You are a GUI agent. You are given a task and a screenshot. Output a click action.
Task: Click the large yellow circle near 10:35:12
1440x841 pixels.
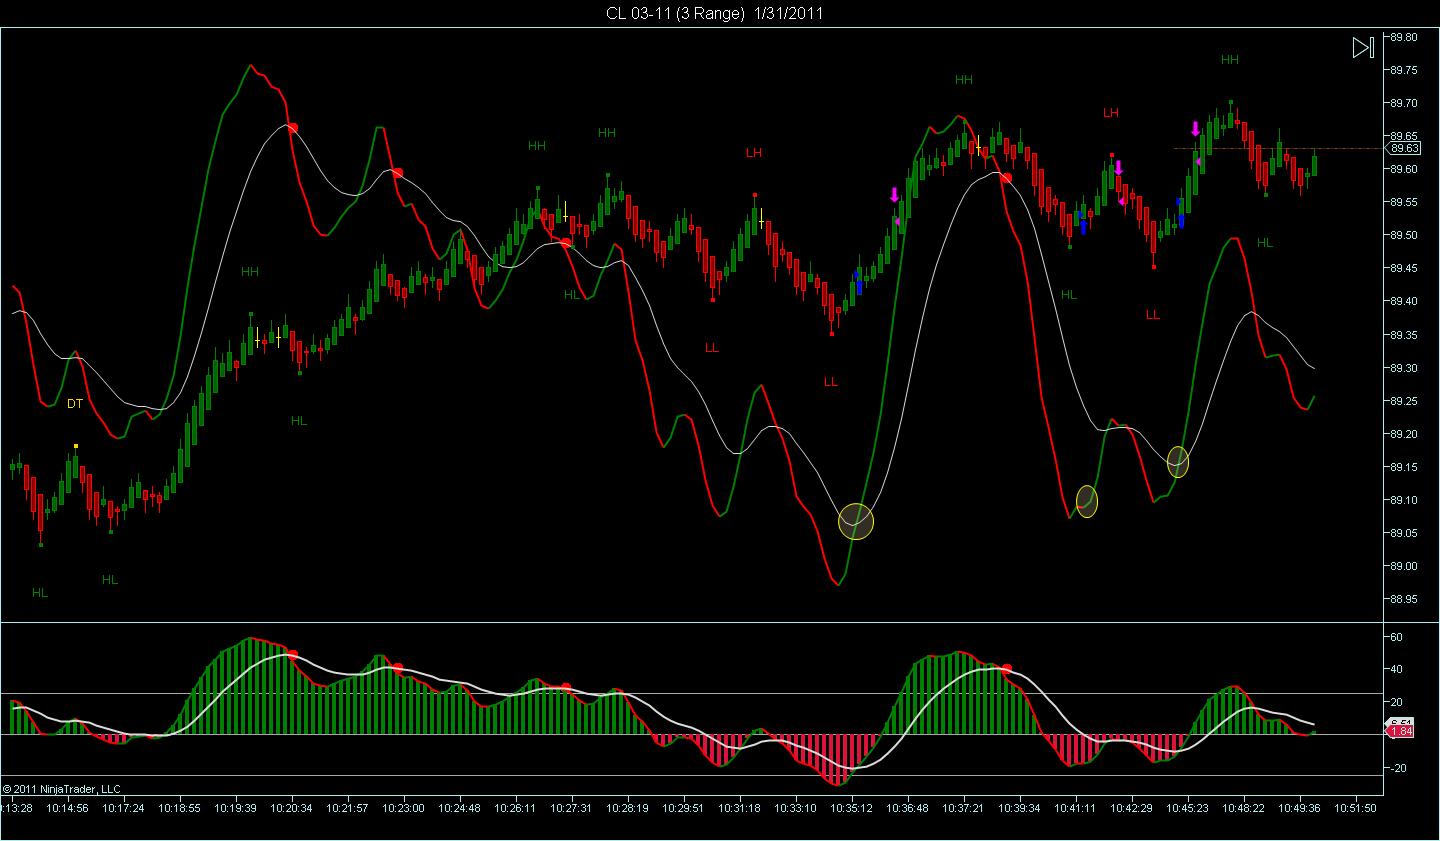[855, 521]
